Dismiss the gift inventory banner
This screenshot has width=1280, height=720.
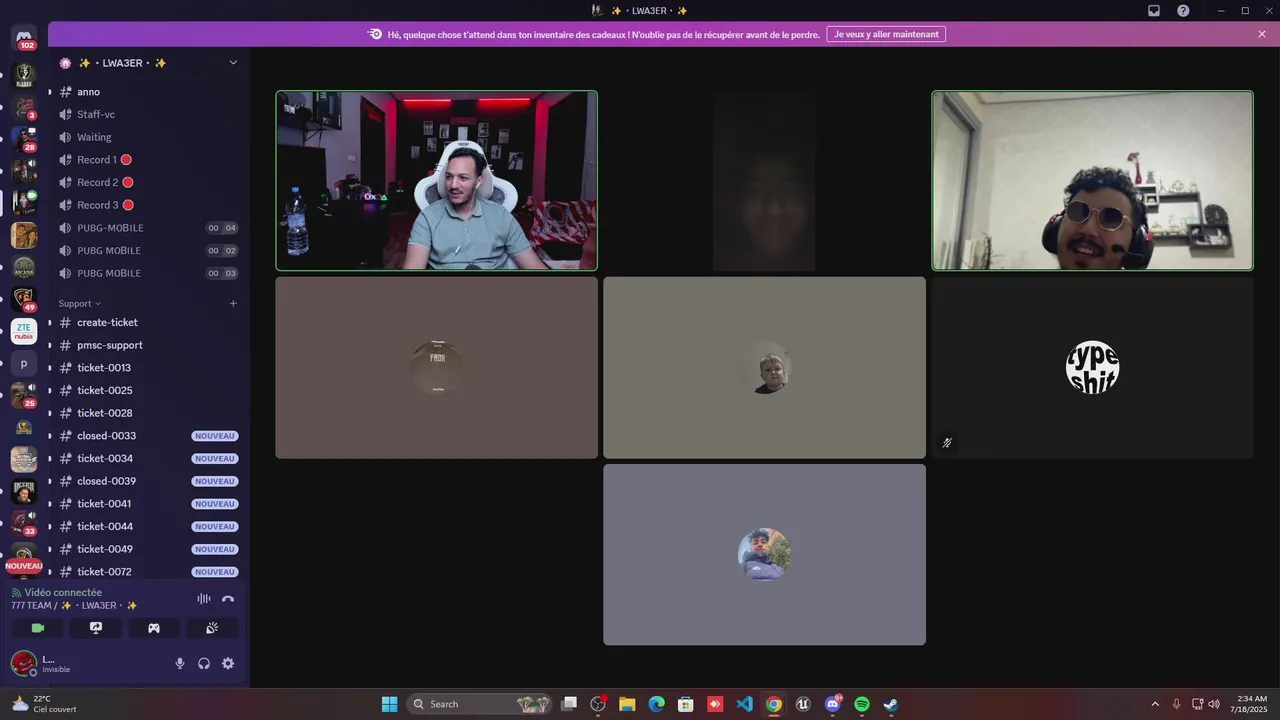pyautogui.click(x=1262, y=34)
